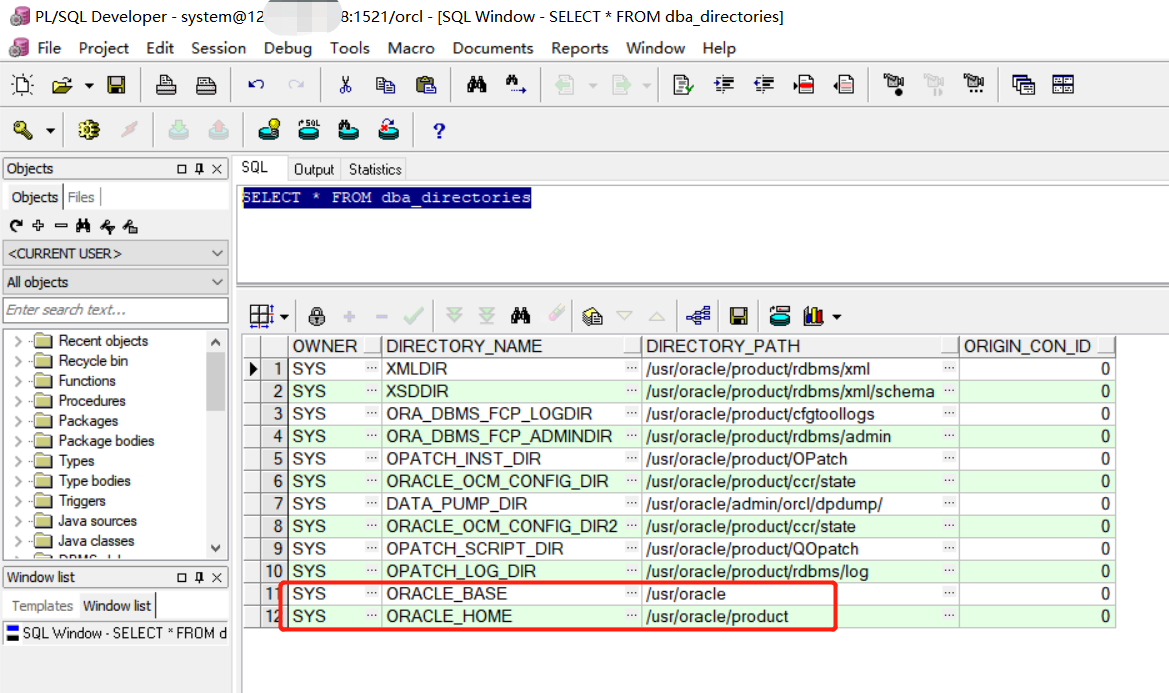
Task: Switch to the Statistics tab
Action: point(375,169)
